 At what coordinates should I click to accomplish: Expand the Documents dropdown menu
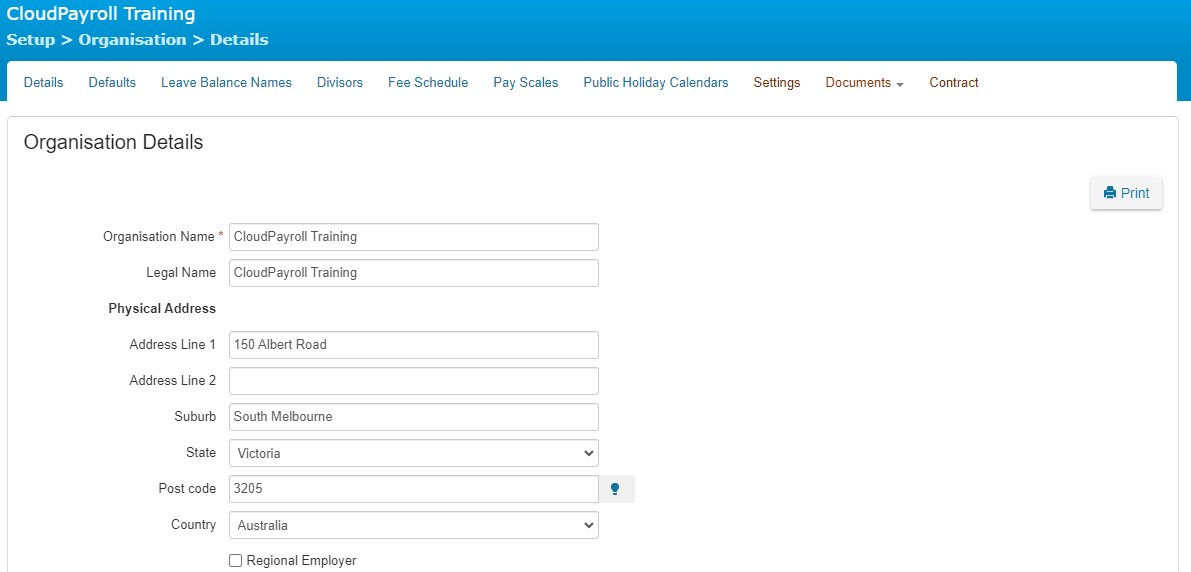864,83
